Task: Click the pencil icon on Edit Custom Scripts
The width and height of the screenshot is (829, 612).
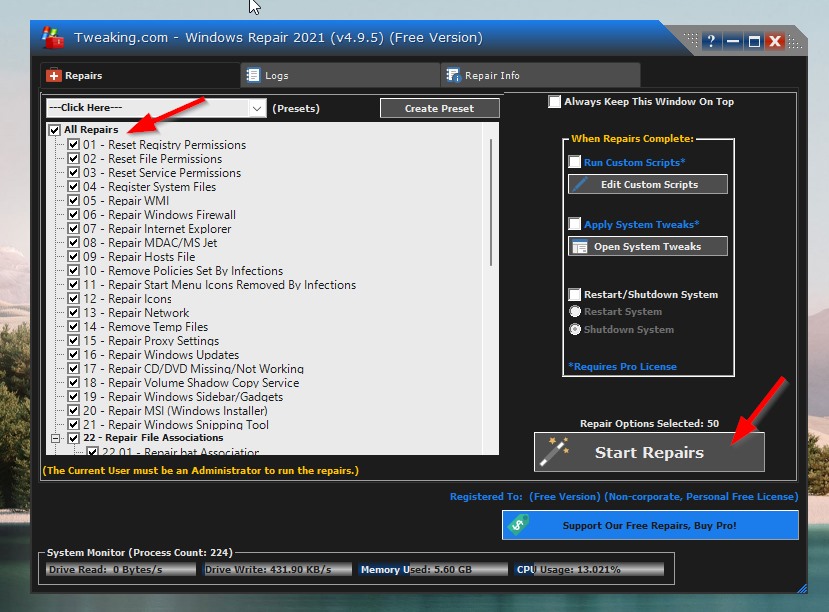Action: (x=580, y=184)
